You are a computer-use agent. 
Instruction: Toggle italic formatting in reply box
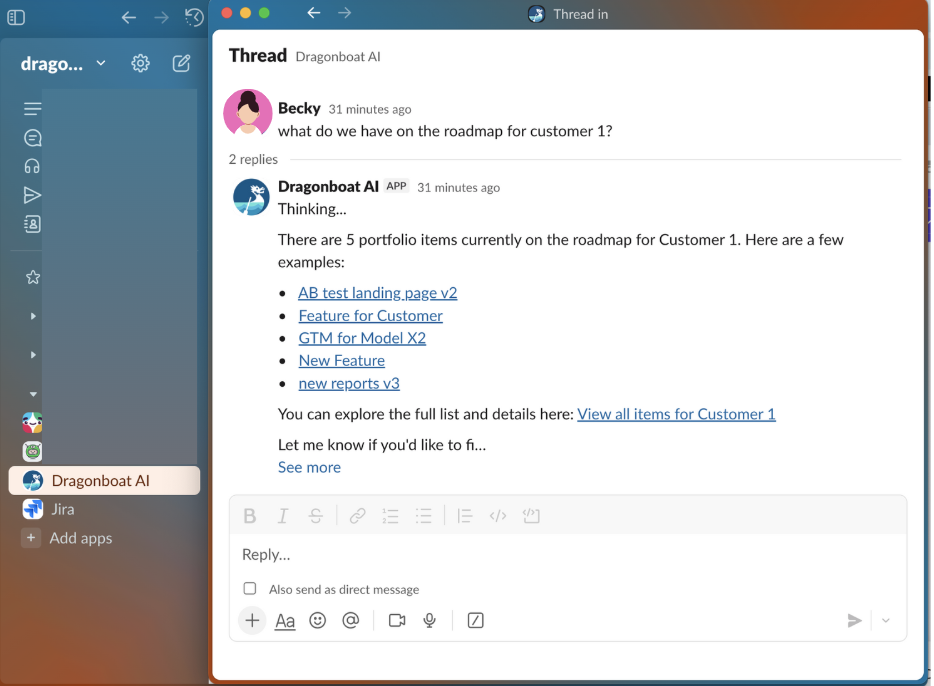283,516
